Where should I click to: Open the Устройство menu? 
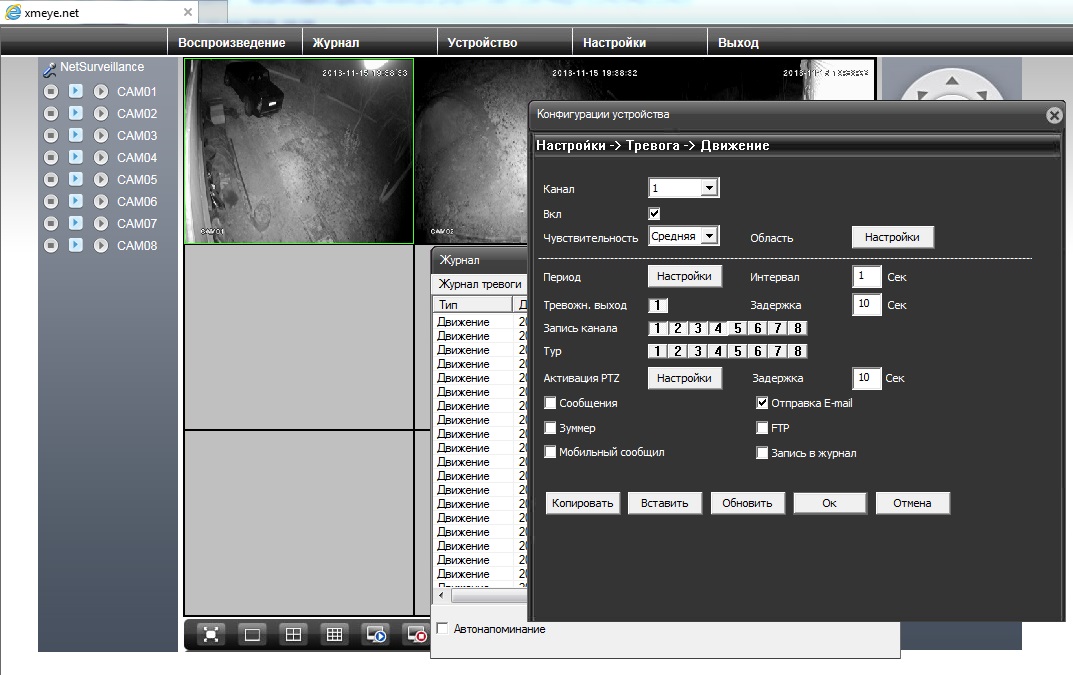click(x=482, y=43)
